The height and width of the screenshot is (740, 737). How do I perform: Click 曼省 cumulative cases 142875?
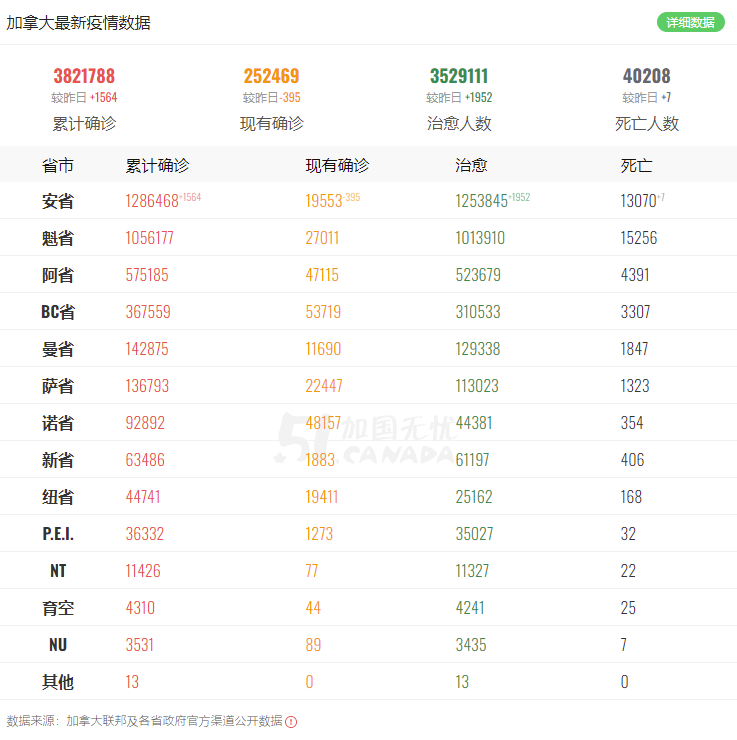(147, 349)
